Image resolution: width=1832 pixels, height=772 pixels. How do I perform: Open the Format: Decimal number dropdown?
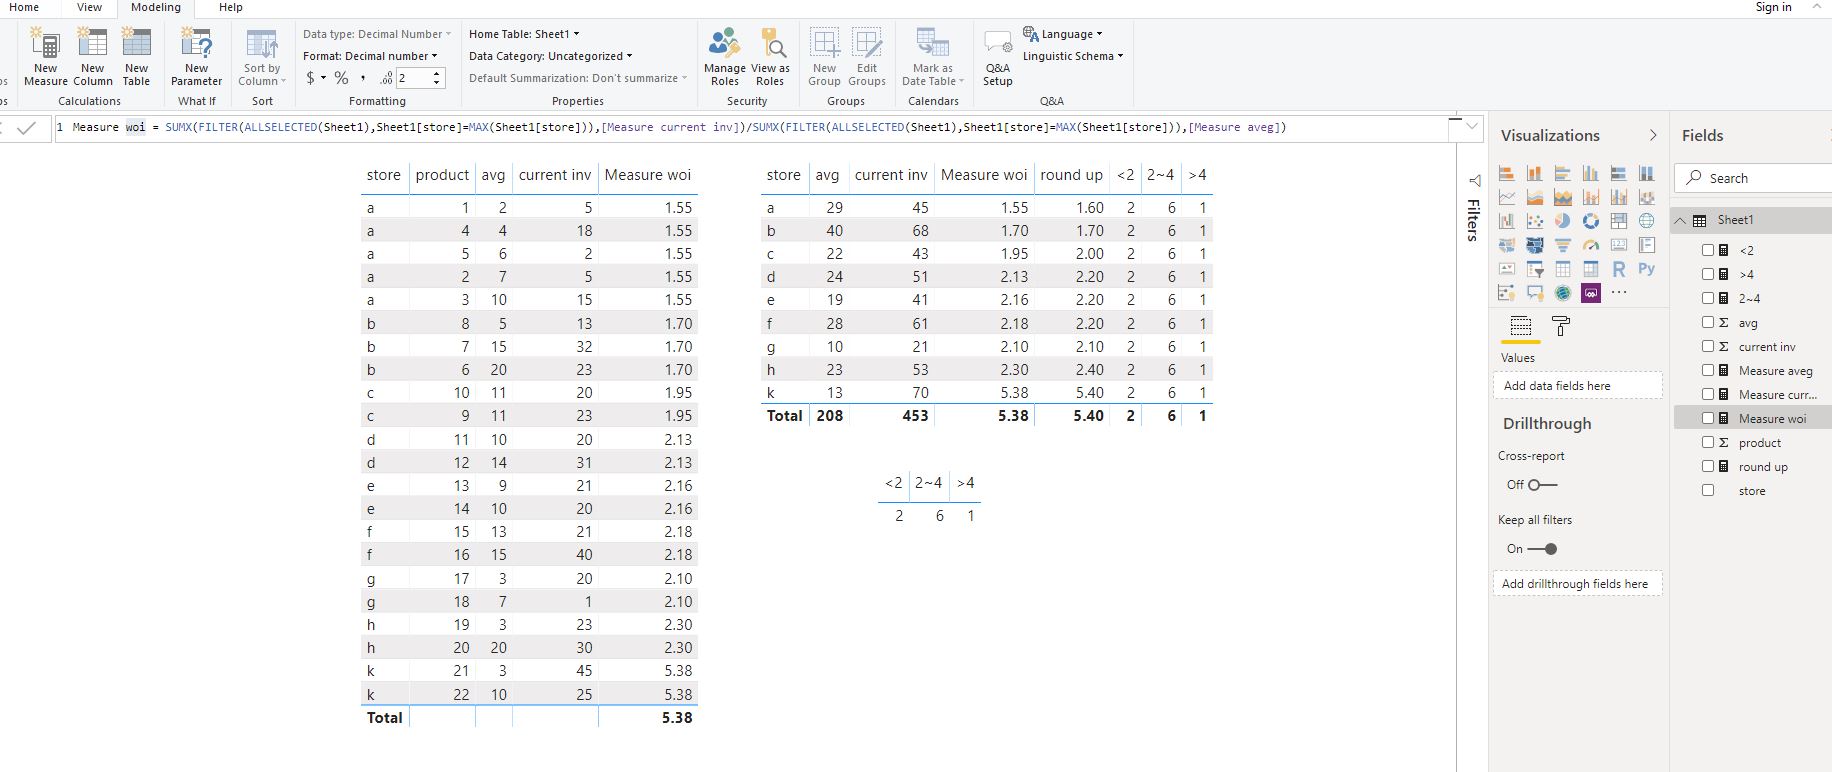(370, 56)
